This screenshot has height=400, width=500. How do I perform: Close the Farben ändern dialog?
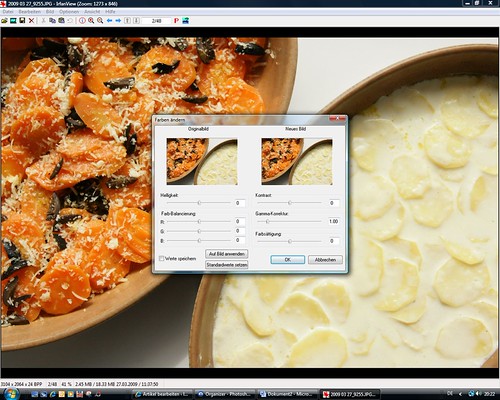click(x=338, y=119)
